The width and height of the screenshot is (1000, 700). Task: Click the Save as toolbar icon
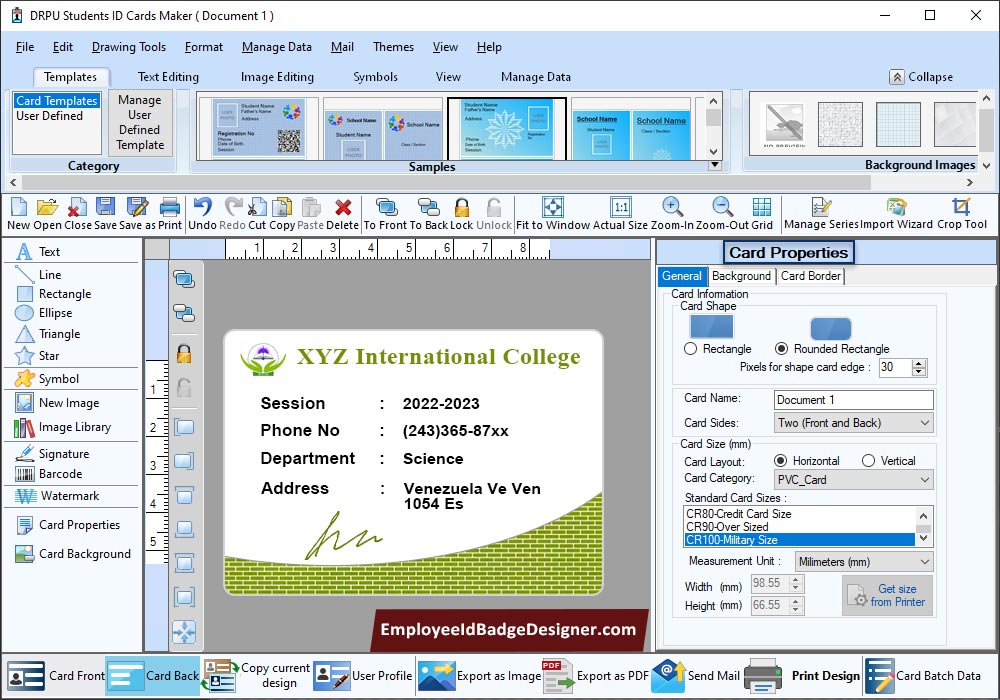137,214
